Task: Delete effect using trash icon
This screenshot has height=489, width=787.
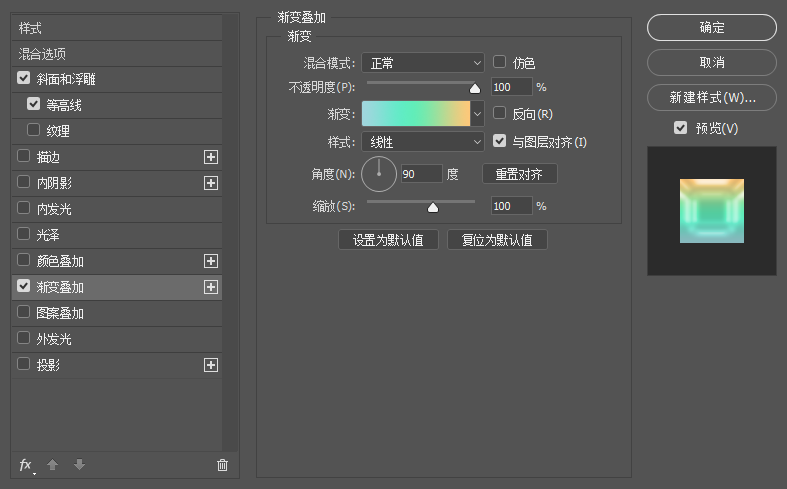Action: [222, 465]
